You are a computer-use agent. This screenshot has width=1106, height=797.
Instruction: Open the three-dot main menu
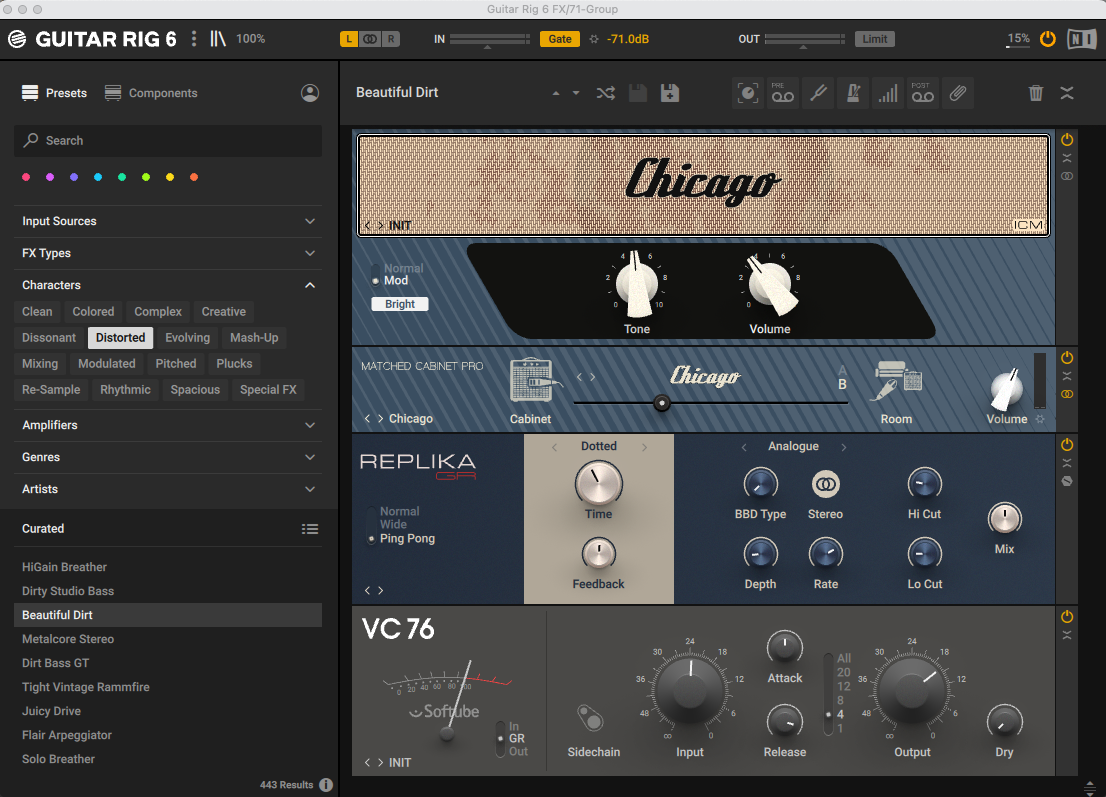(194, 39)
